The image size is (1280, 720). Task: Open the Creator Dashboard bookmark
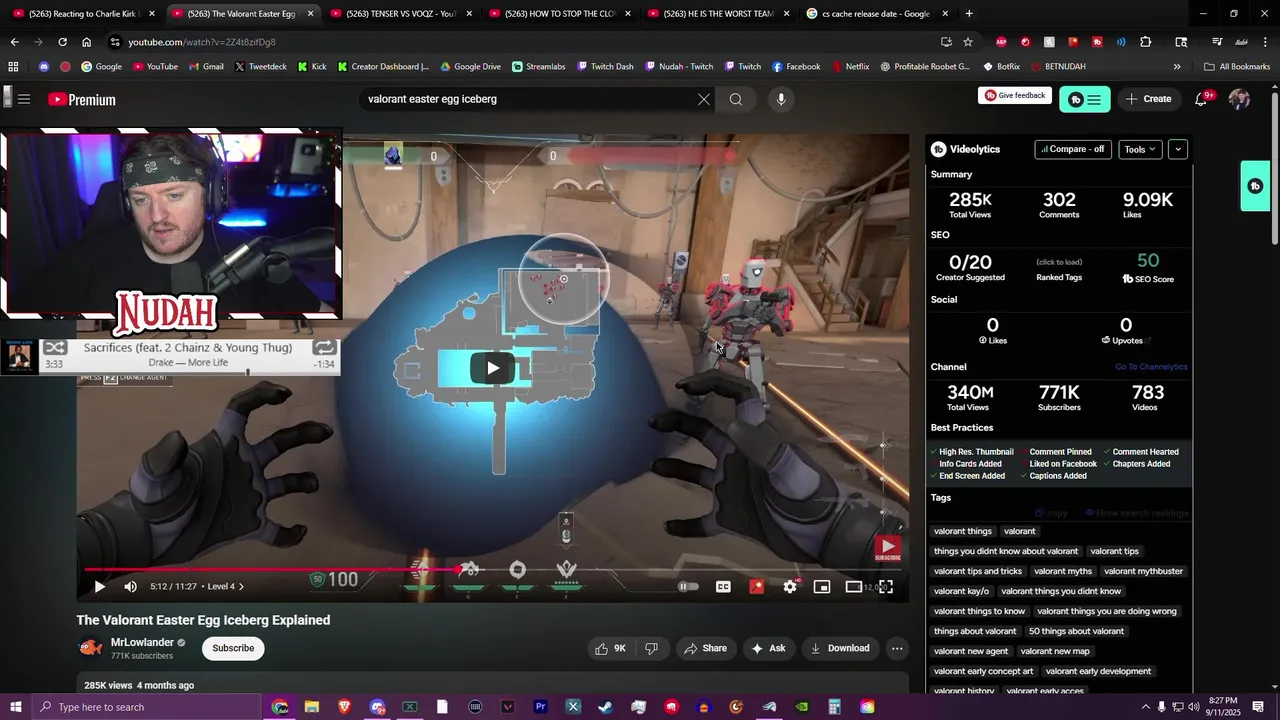coord(383,67)
